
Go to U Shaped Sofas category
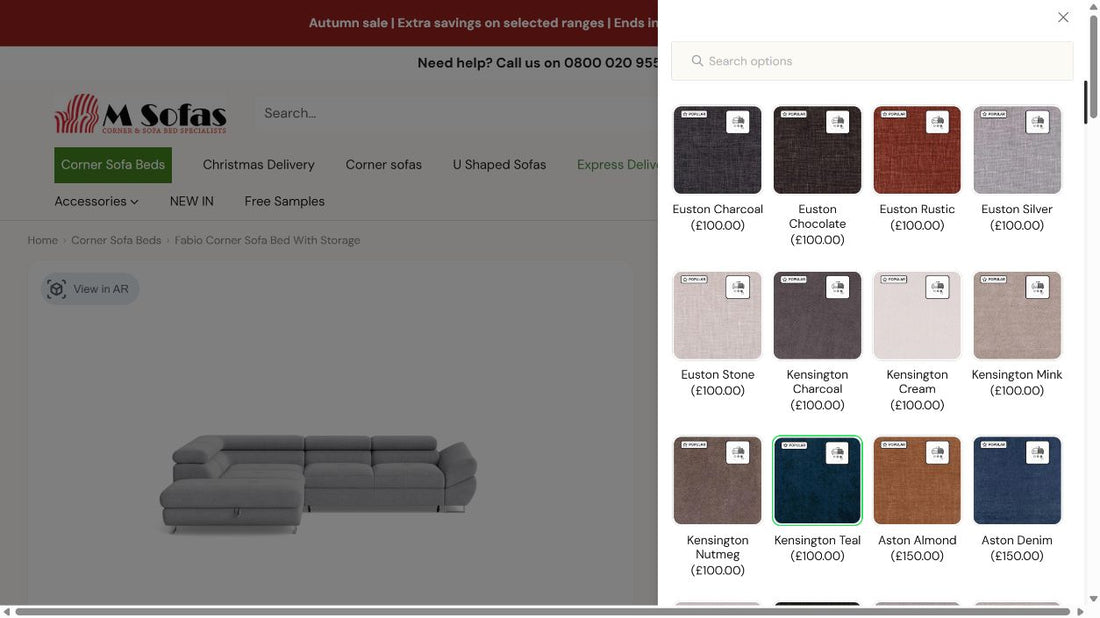[499, 165]
